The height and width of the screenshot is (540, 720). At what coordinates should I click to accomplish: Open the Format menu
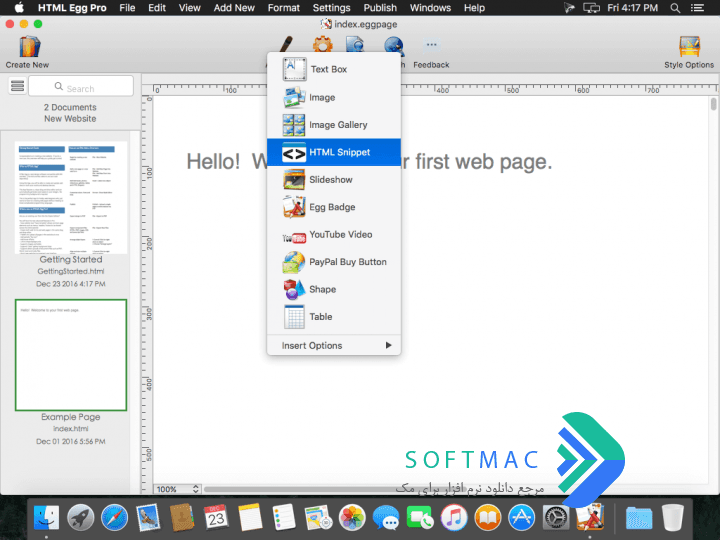coord(284,8)
